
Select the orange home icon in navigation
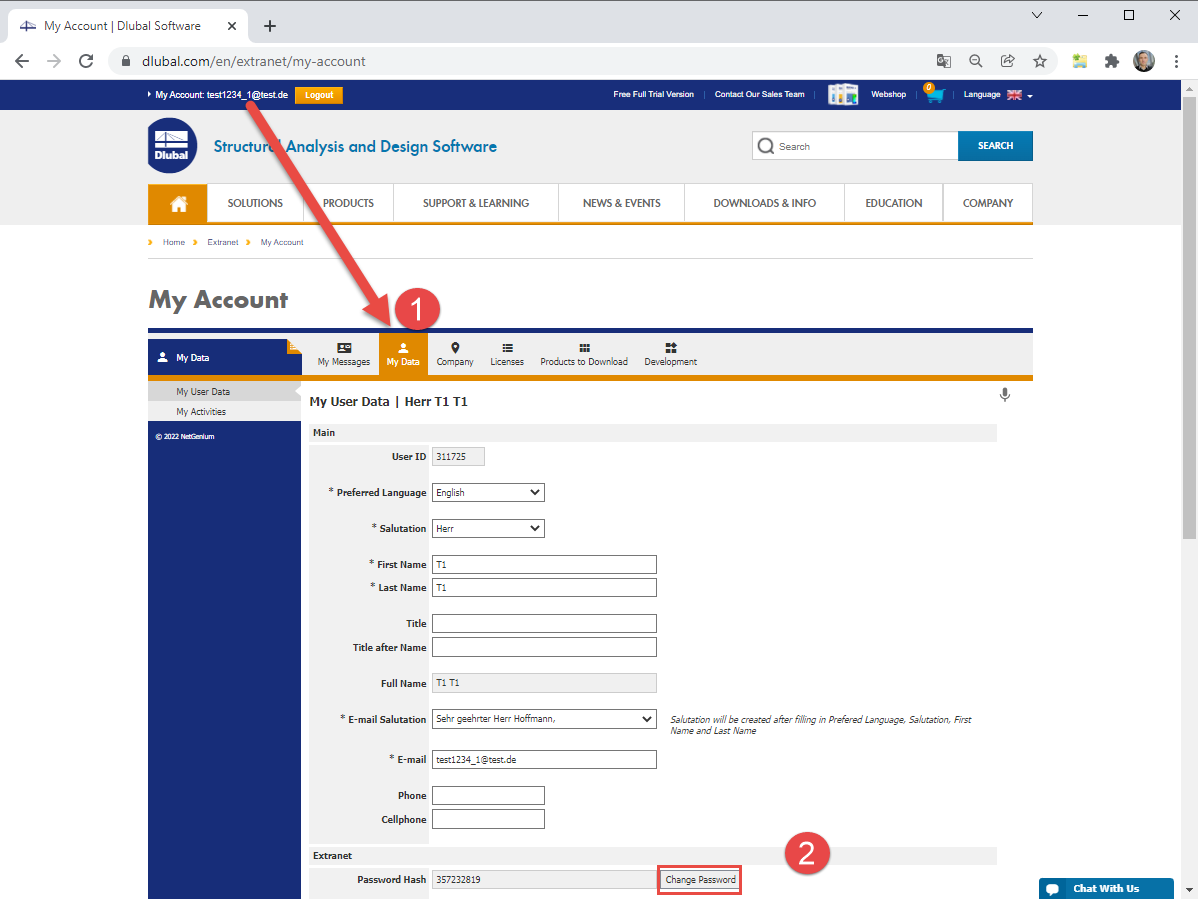click(177, 203)
